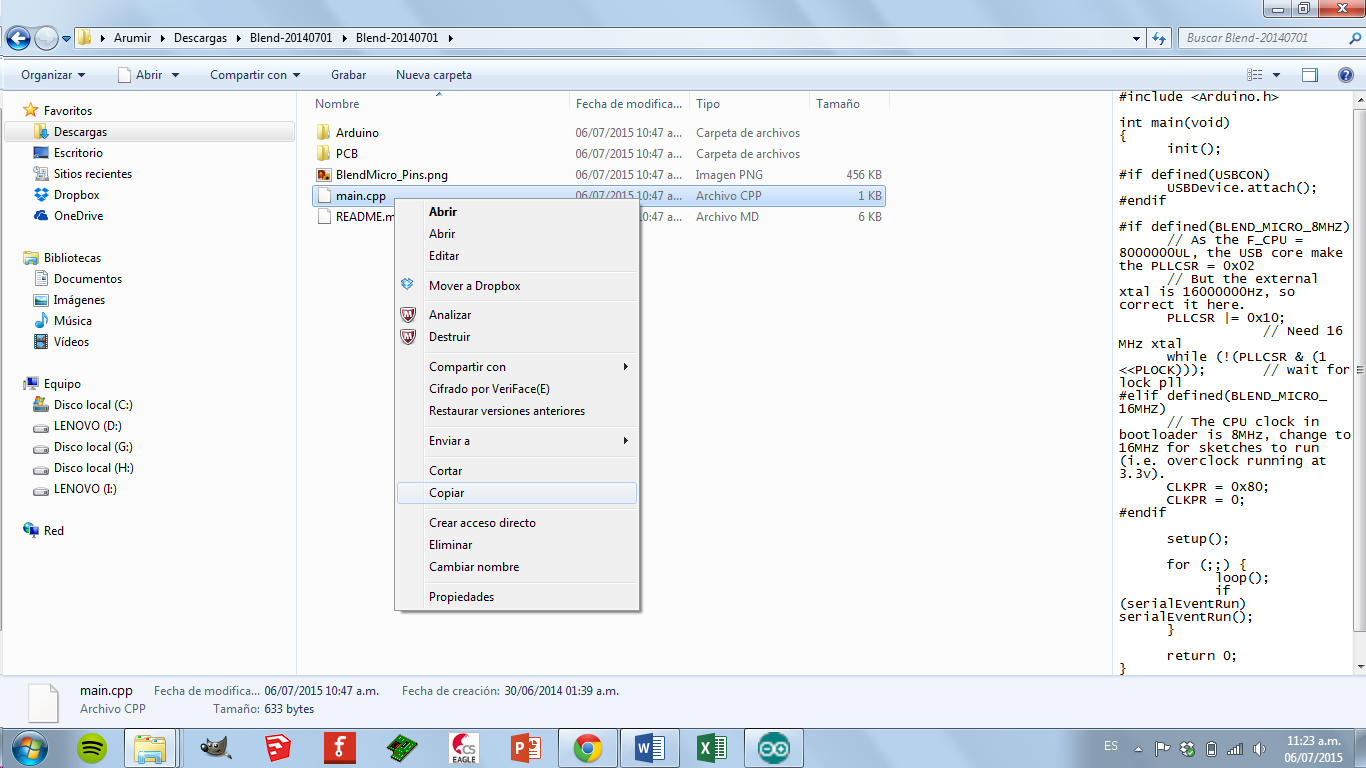Click the Descargas breadcrumb in address bar
The width and height of the screenshot is (1366, 768).
[x=200, y=38]
